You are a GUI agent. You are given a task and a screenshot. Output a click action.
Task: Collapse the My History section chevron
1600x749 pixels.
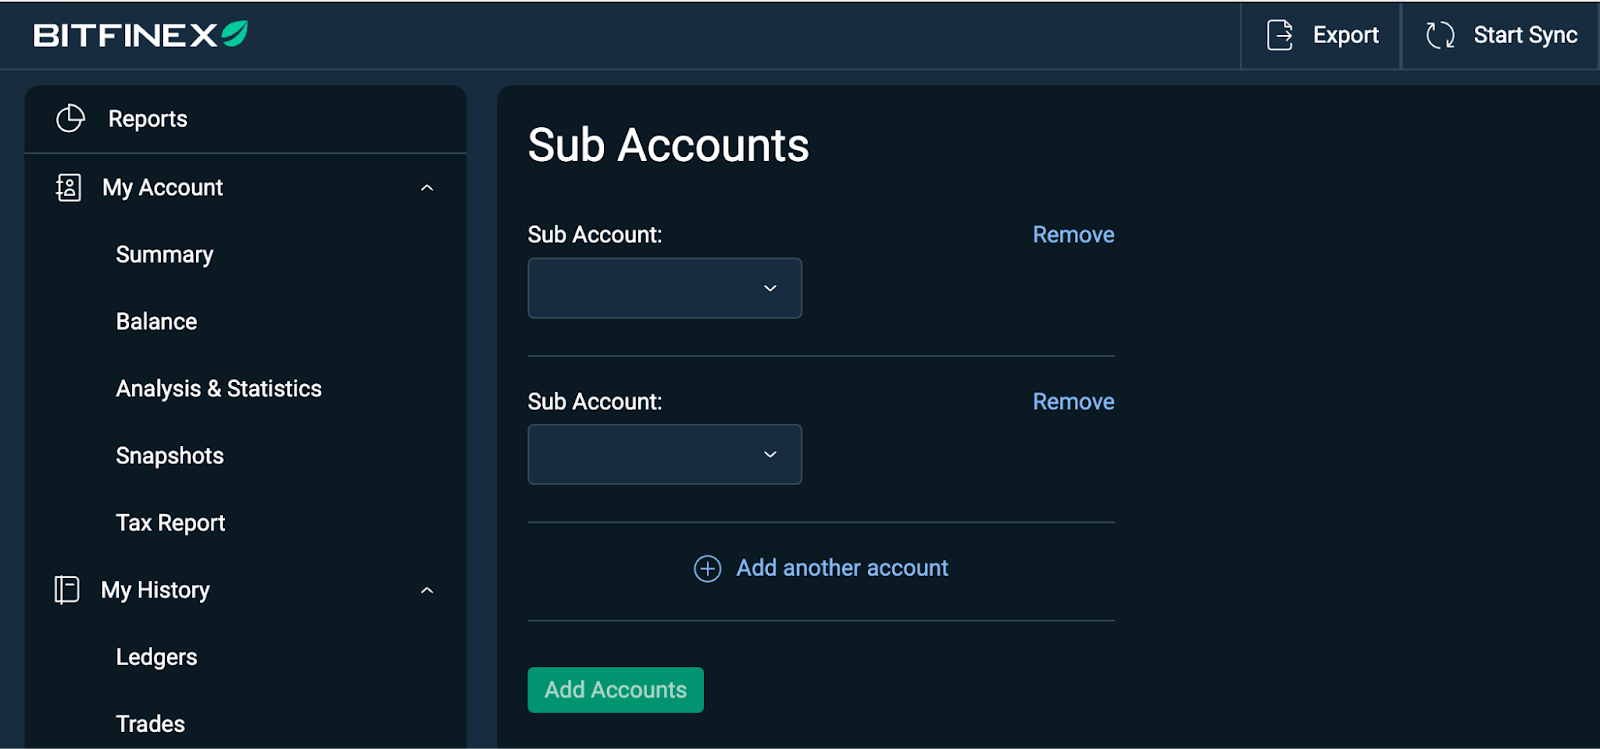tap(427, 590)
